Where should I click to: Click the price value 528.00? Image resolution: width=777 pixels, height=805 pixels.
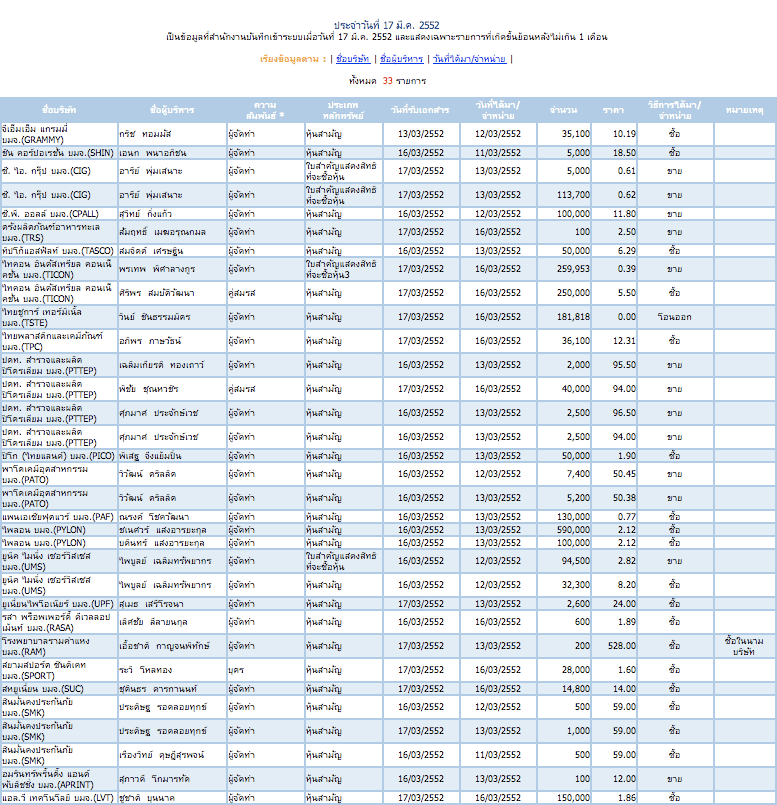(x=622, y=646)
